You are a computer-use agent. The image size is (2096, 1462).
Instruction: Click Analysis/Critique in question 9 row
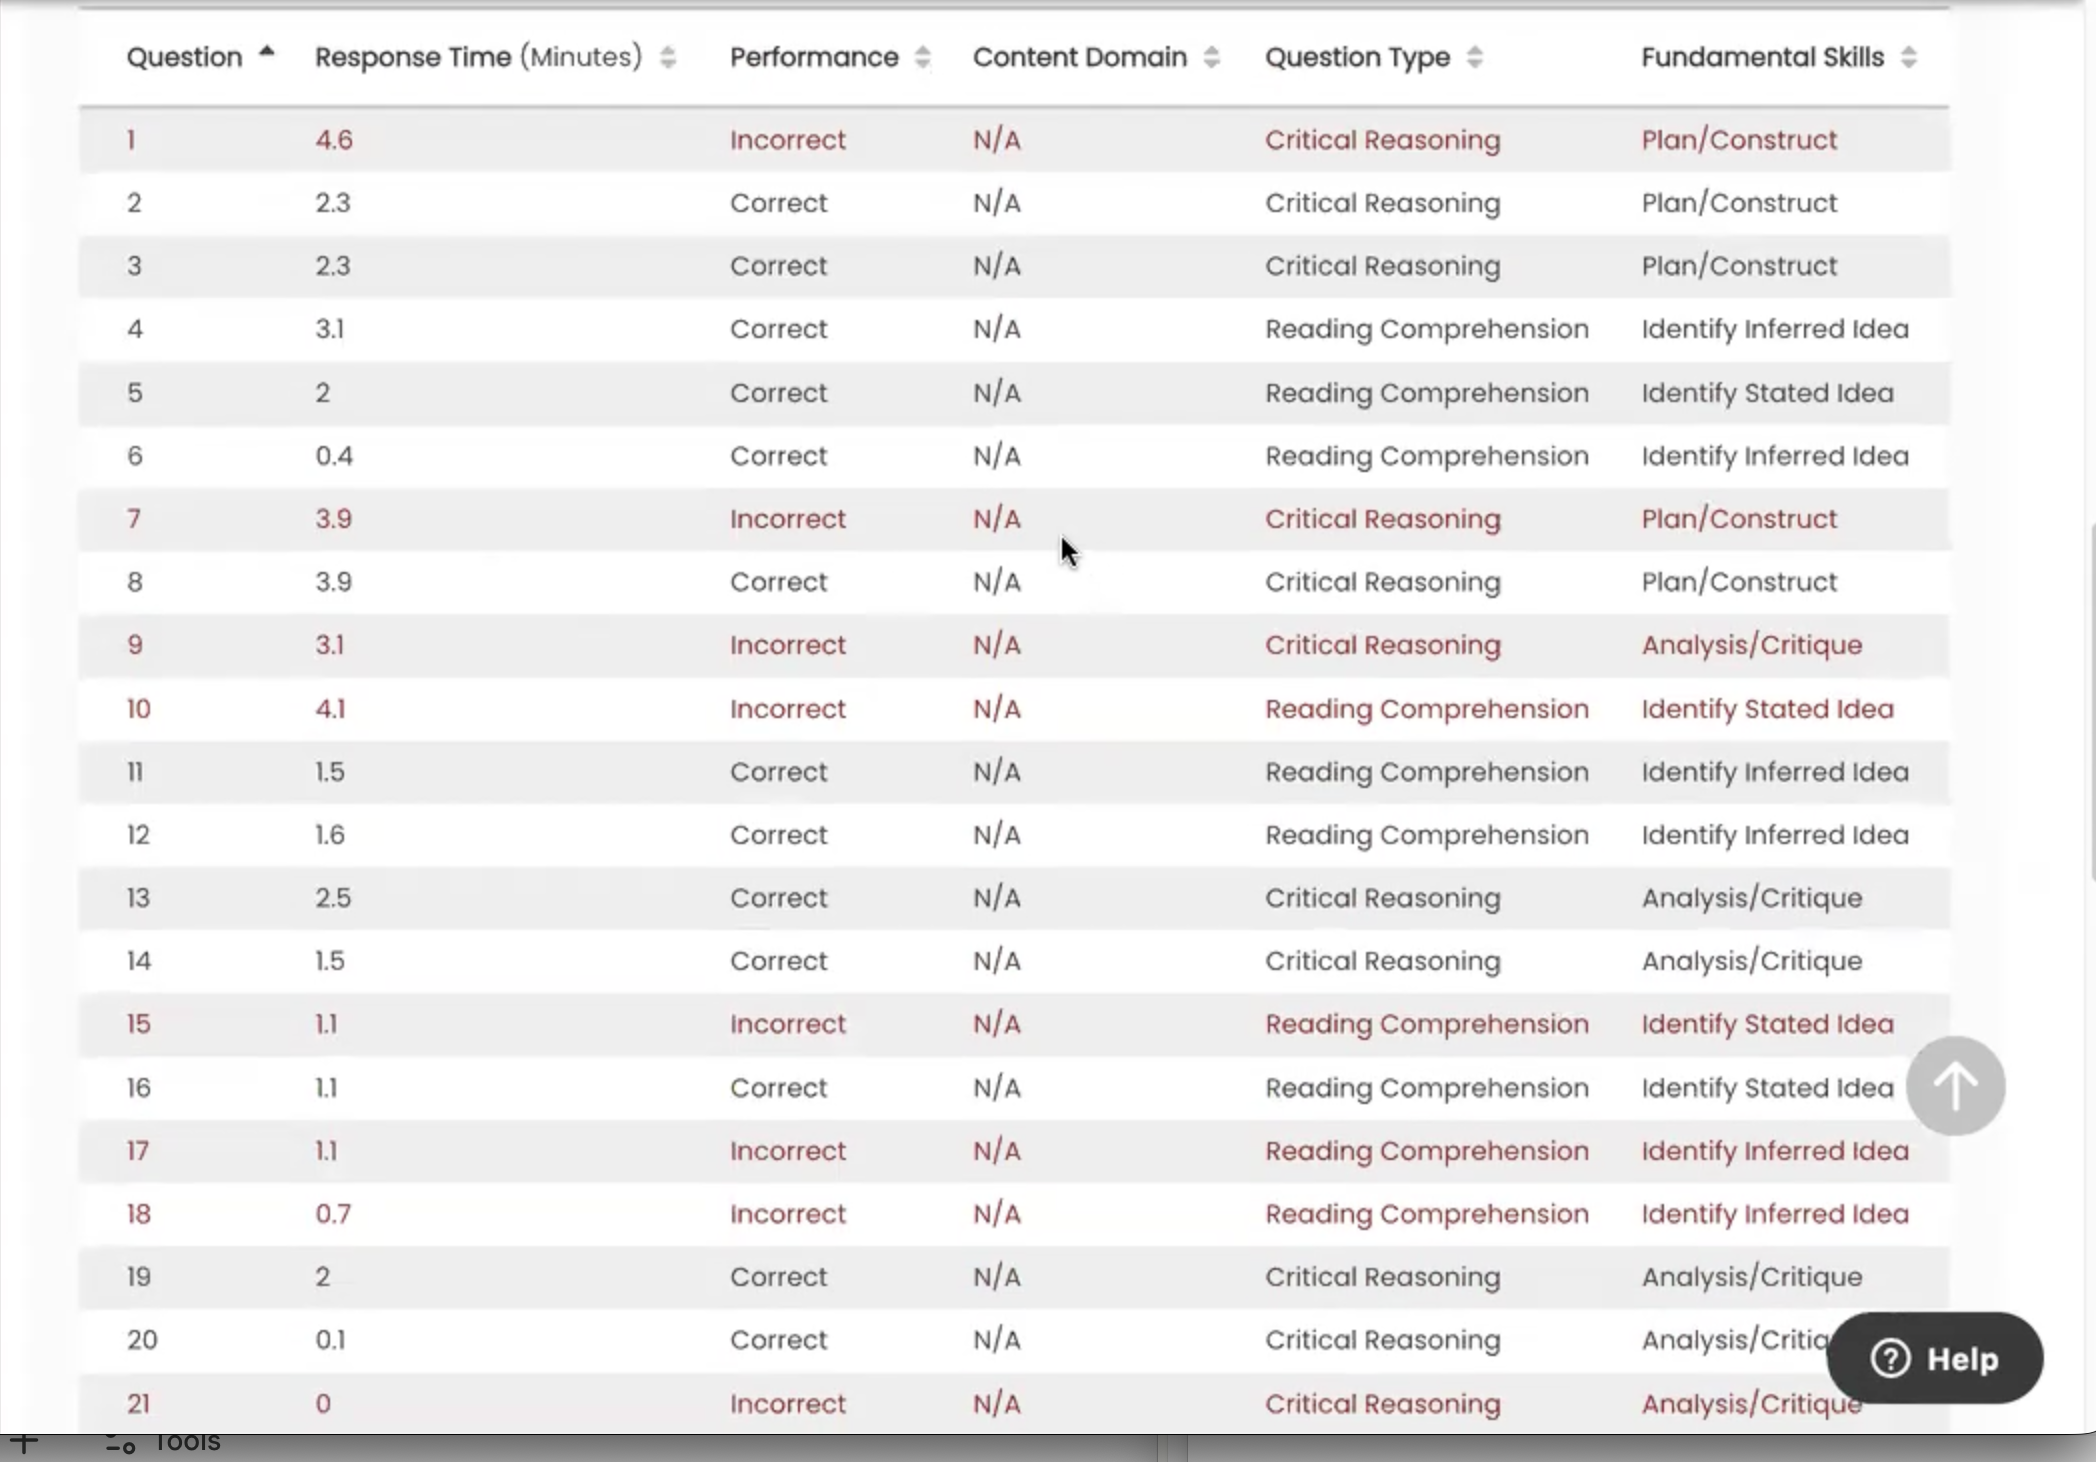tap(1751, 645)
